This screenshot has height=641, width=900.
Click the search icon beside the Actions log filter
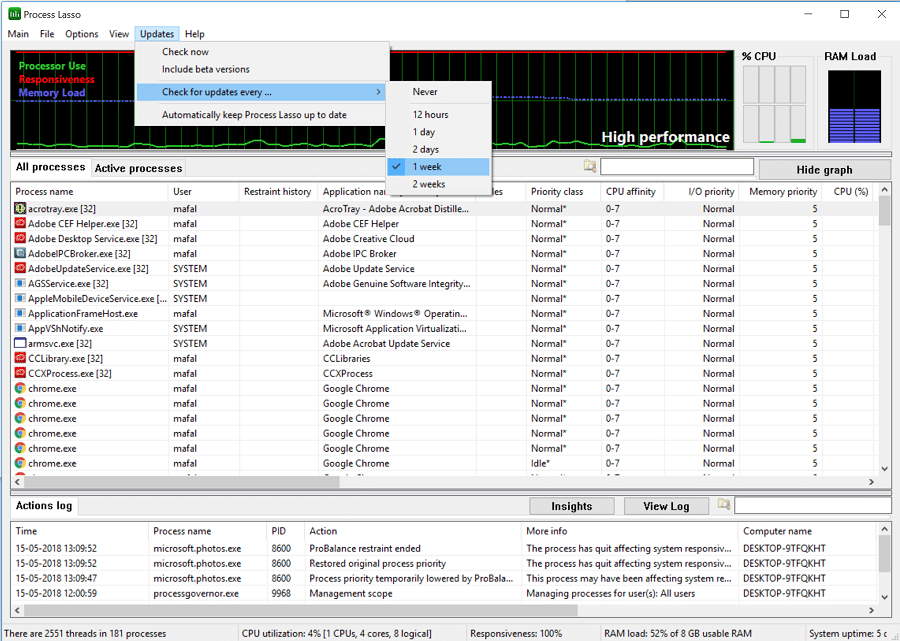724,504
